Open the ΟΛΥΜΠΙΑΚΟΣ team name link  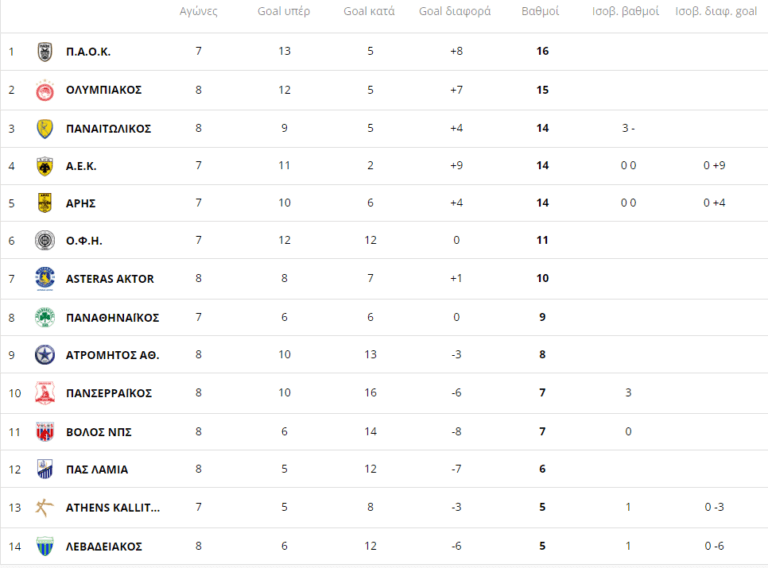click(x=104, y=90)
